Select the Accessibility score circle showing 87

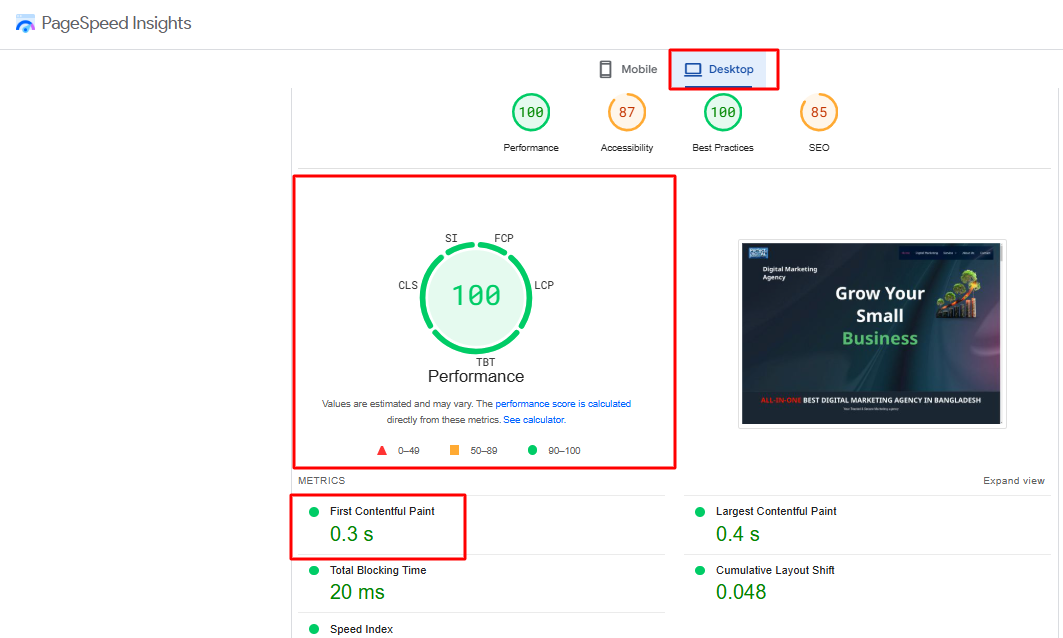627,112
